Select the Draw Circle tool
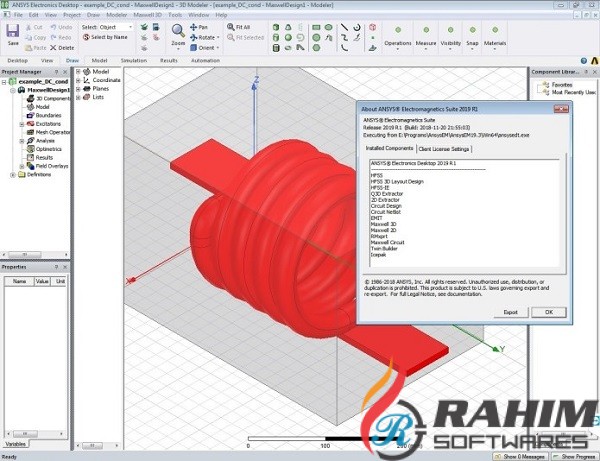600x461 pixels. 316,37
